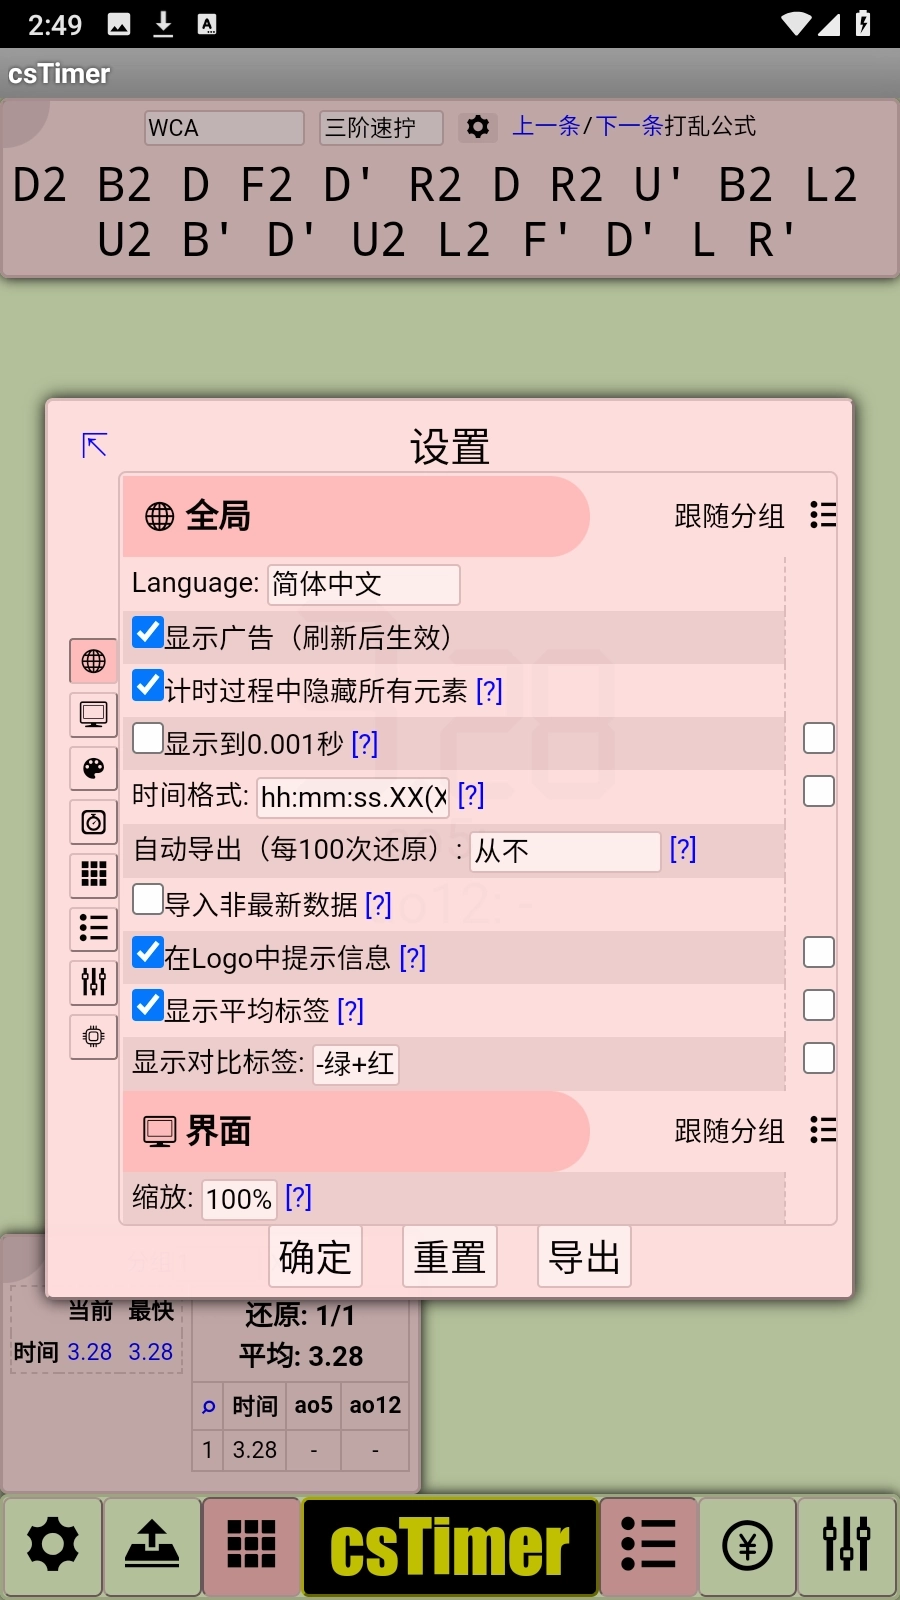
Task: Click the export/import icon in bottom toolbar
Action: (152, 1546)
